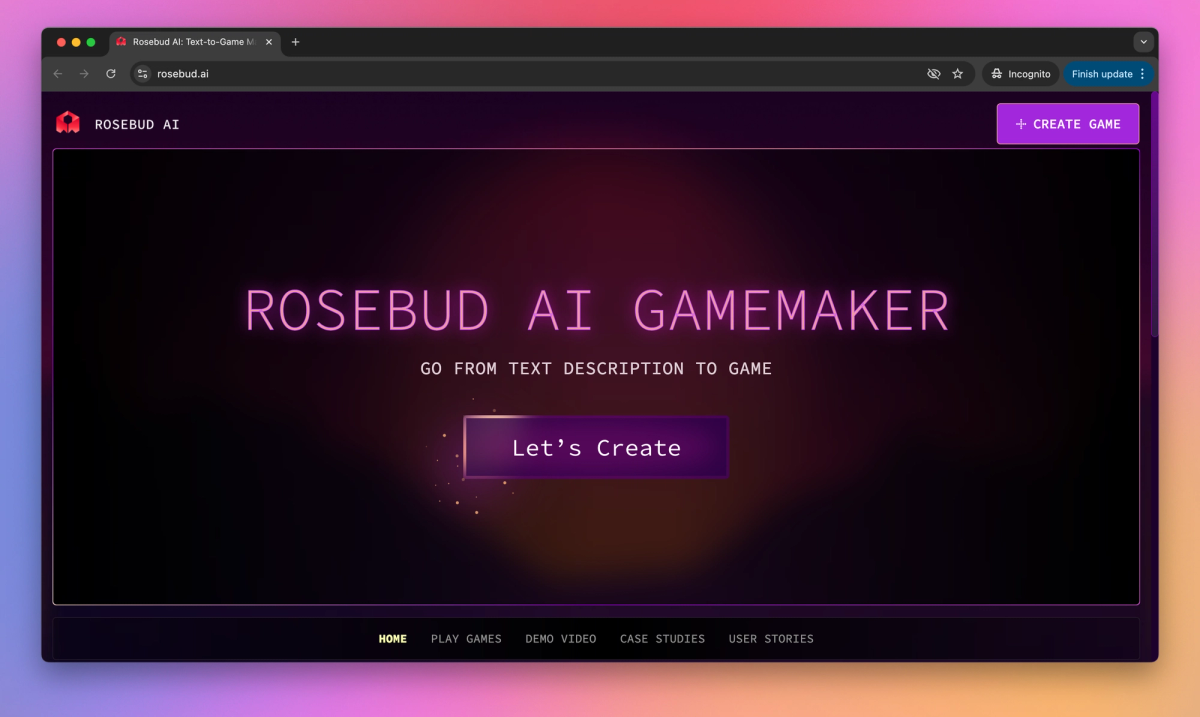The height and width of the screenshot is (717, 1200).
Task: Click the Let's Create button
Action: [596, 447]
